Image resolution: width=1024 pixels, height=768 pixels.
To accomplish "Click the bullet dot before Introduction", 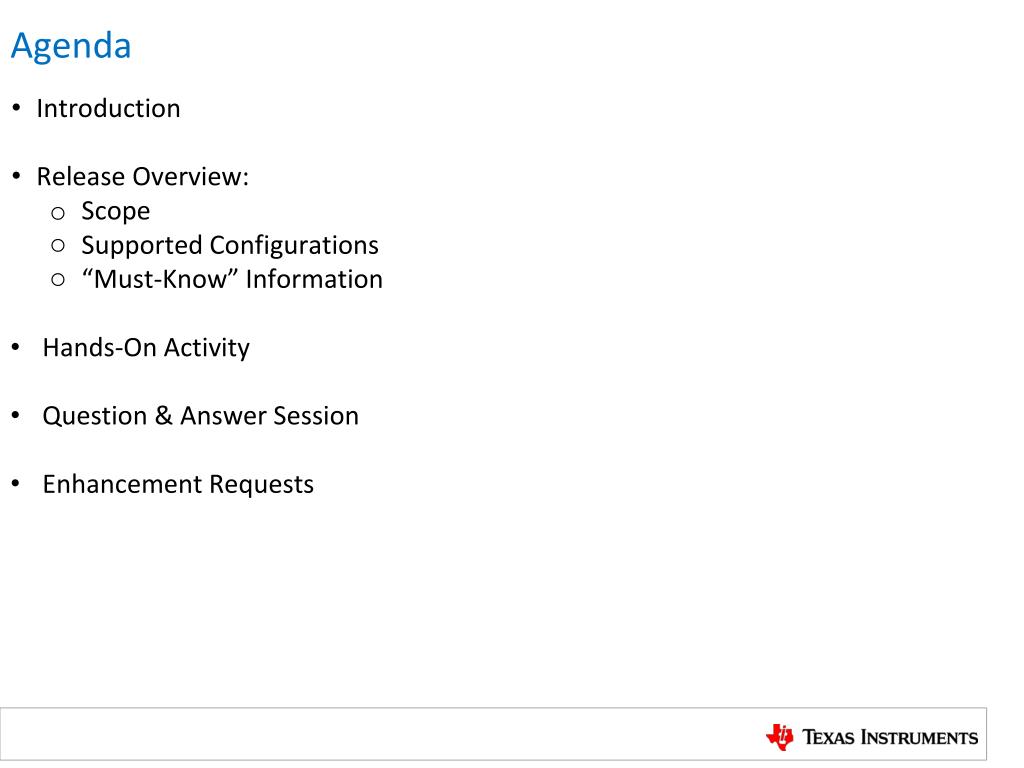I will [x=16, y=107].
